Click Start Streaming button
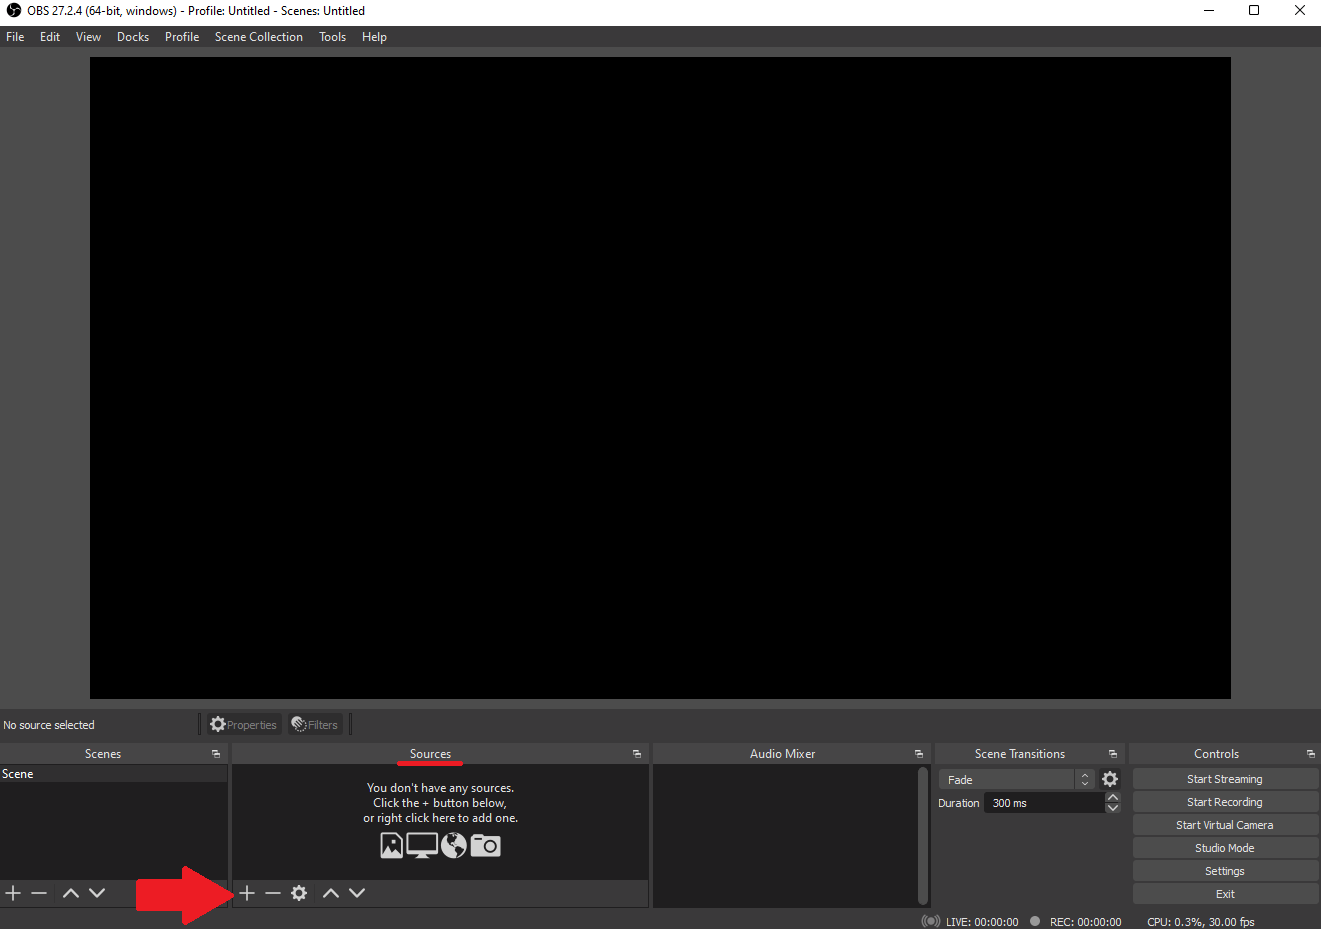 (1225, 779)
